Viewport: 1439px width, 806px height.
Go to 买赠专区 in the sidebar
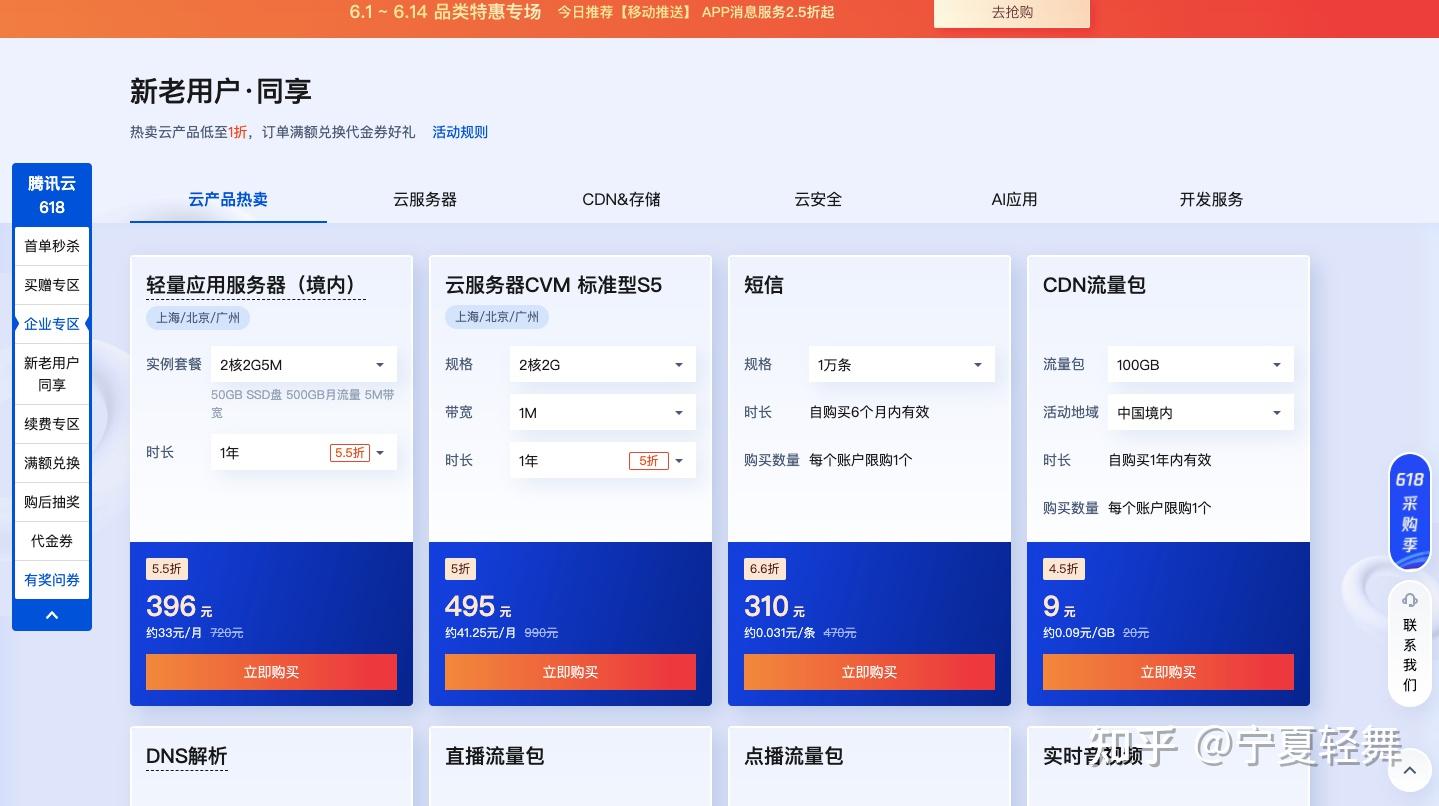pos(52,285)
